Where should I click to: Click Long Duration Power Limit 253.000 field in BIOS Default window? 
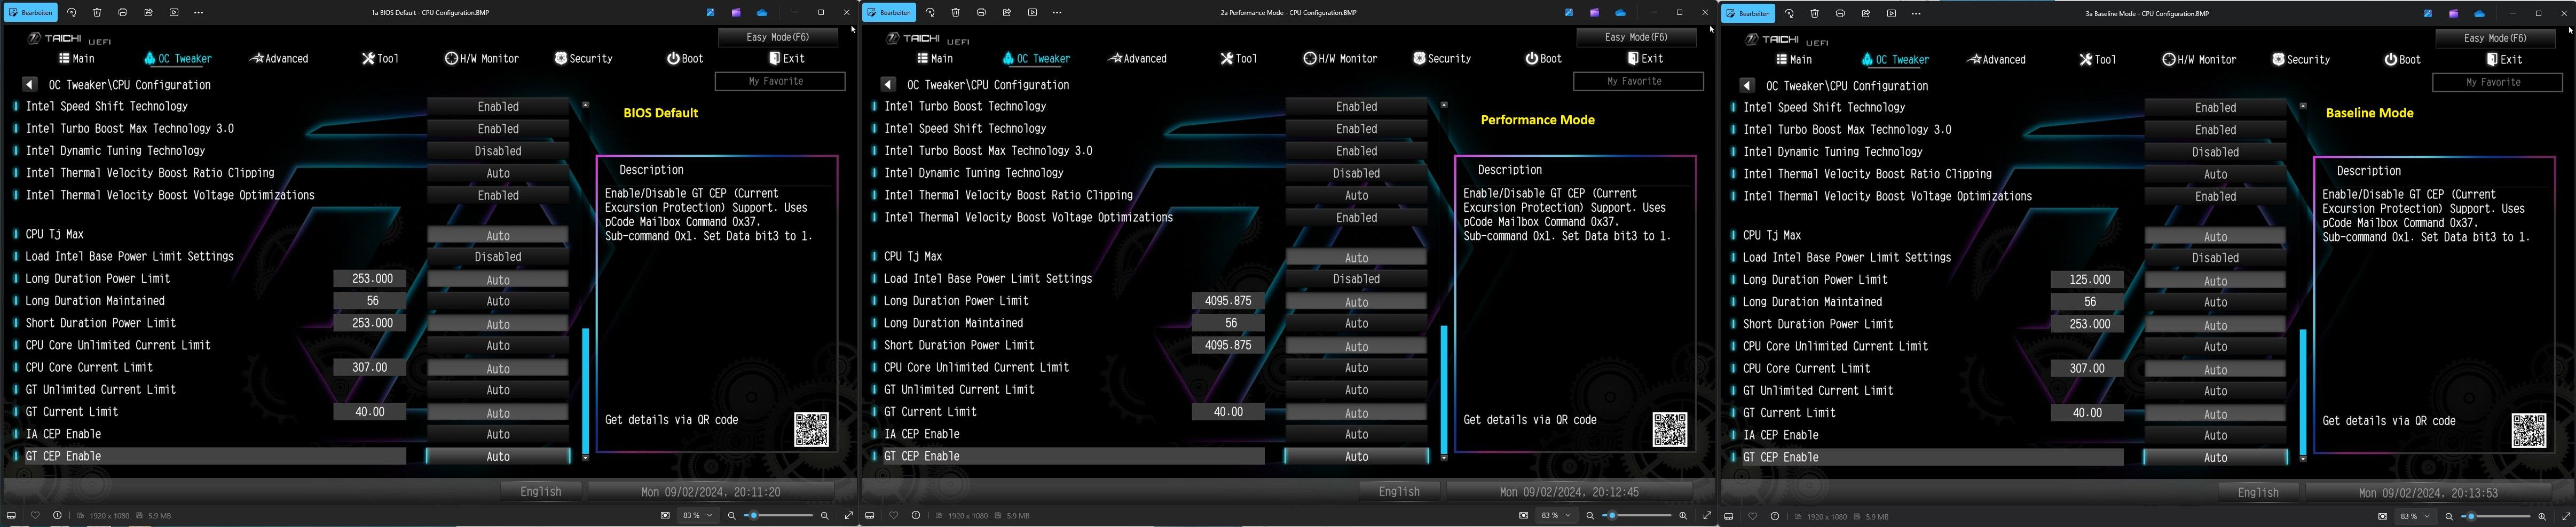371,279
